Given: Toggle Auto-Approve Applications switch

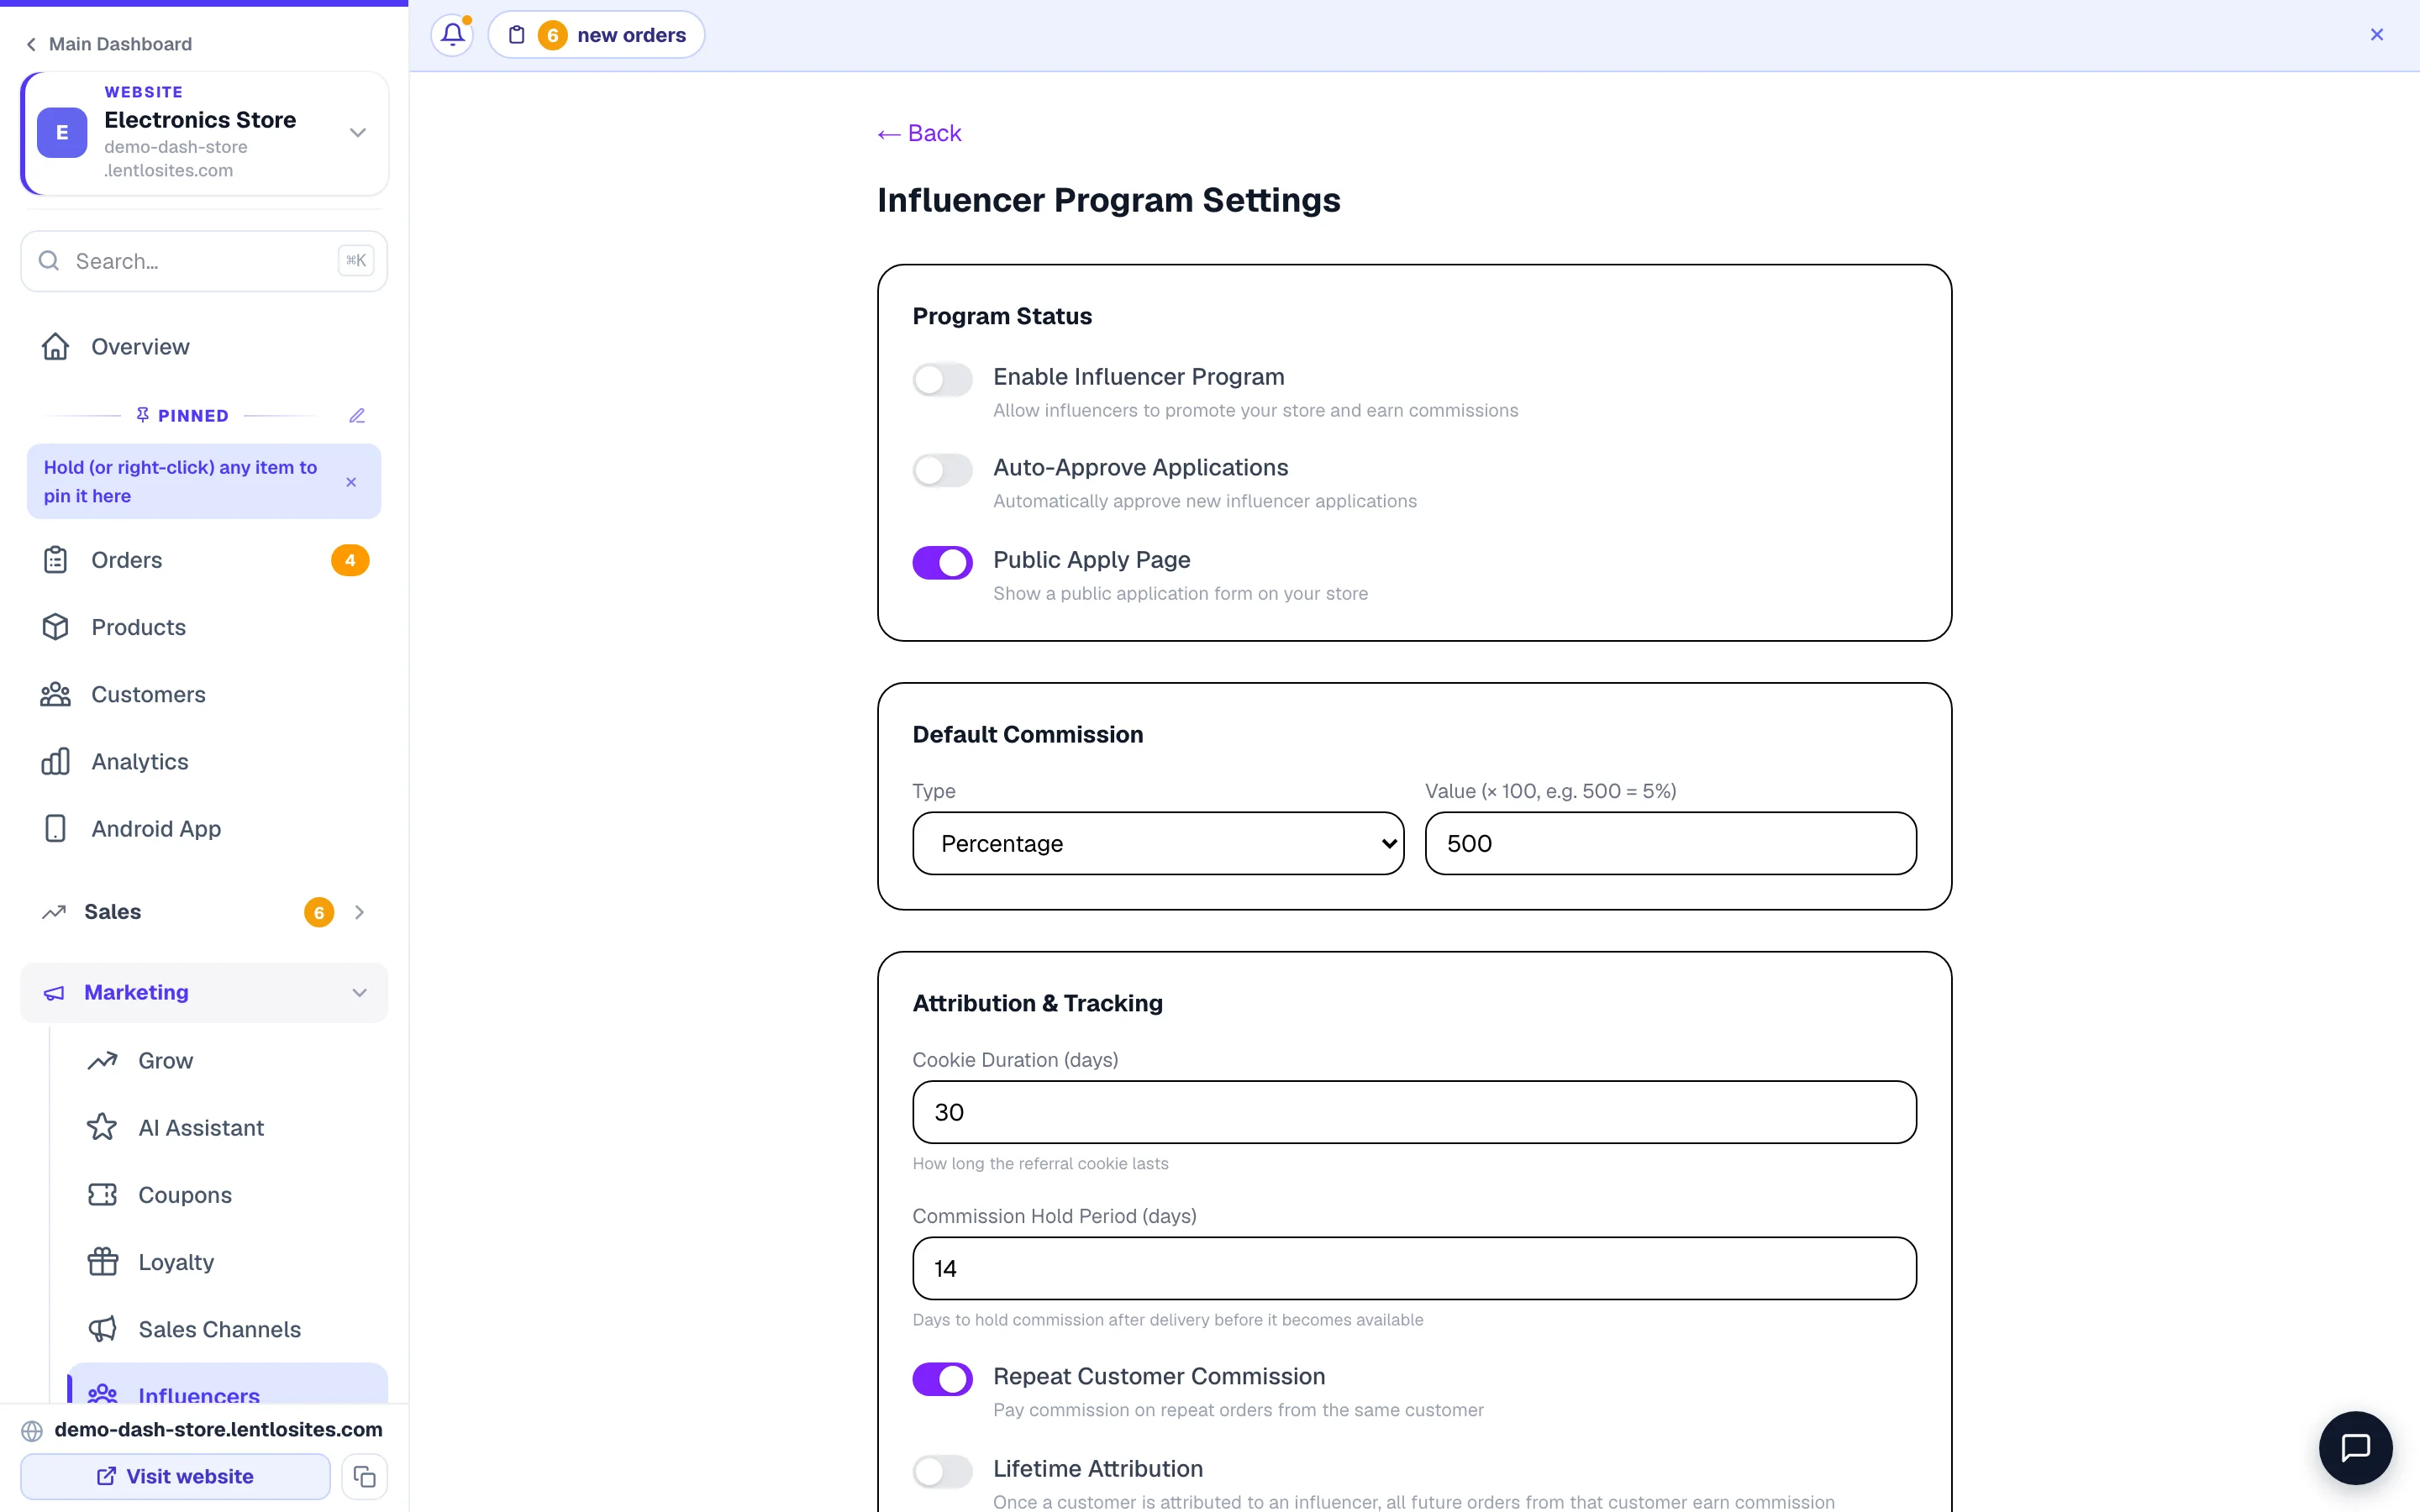Looking at the screenshot, I should 942,470.
